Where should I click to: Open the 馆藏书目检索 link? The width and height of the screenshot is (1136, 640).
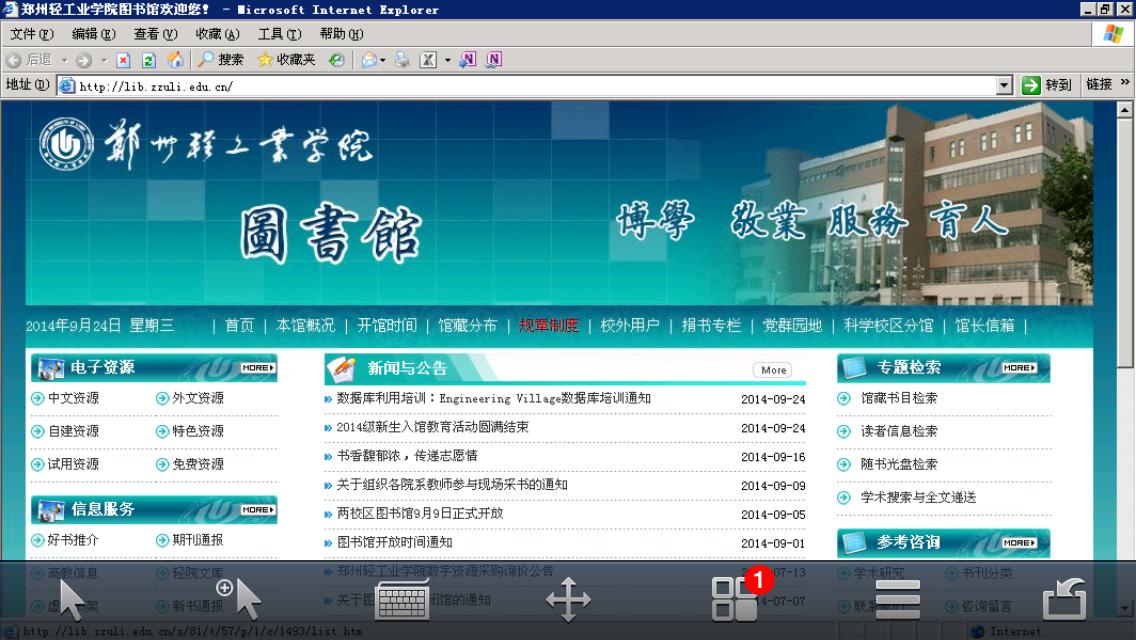coord(899,398)
